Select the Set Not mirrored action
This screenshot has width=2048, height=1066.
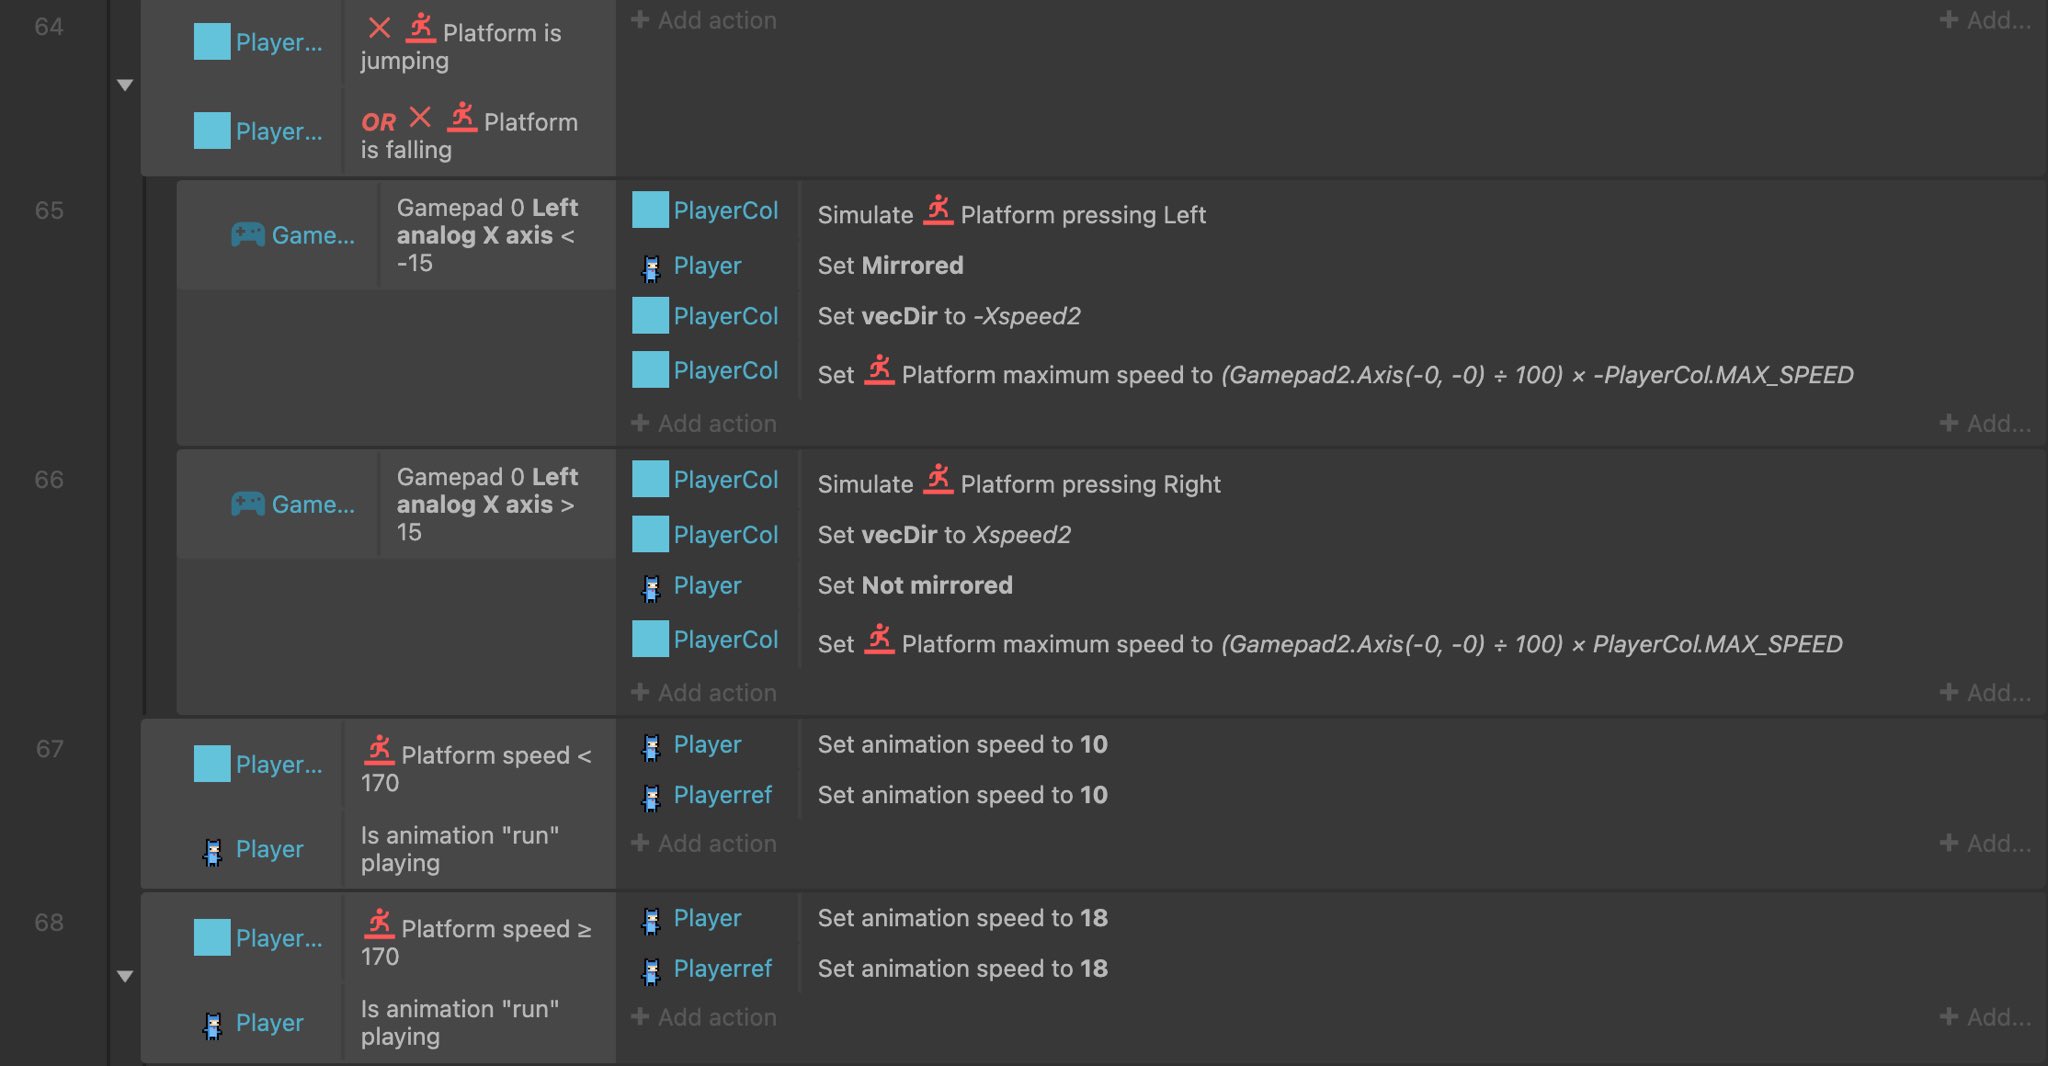point(915,586)
